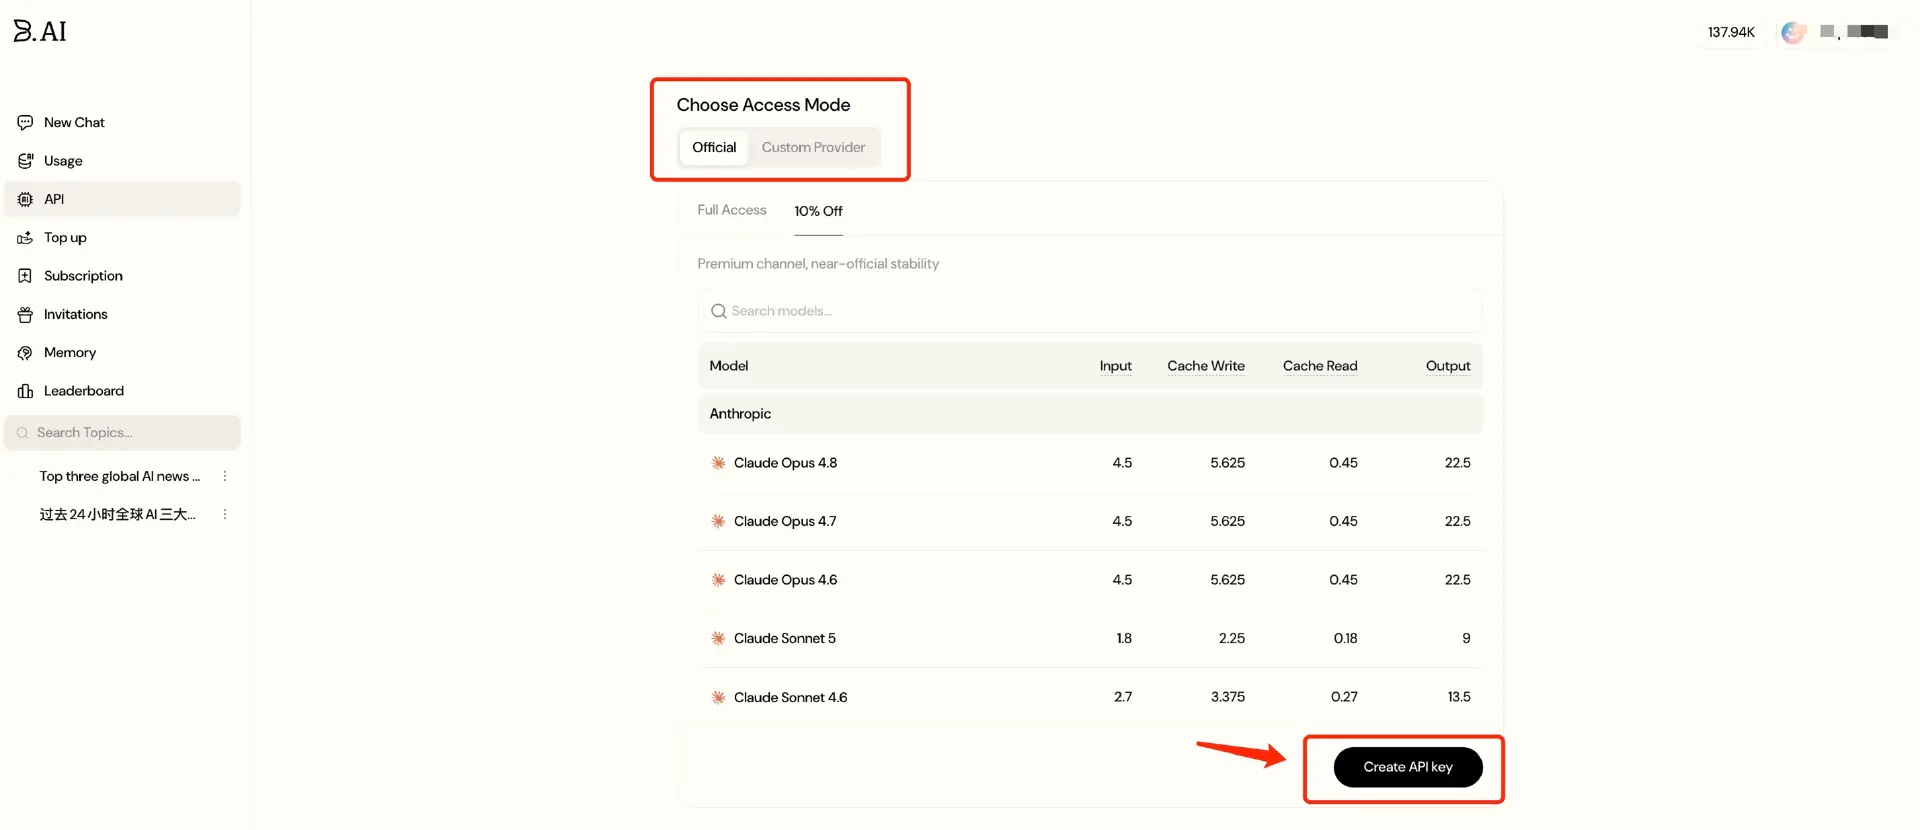Click the Claude Opus 4.7 cache write 5.625
Viewport: 1920px width, 830px height.
pos(1228,521)
